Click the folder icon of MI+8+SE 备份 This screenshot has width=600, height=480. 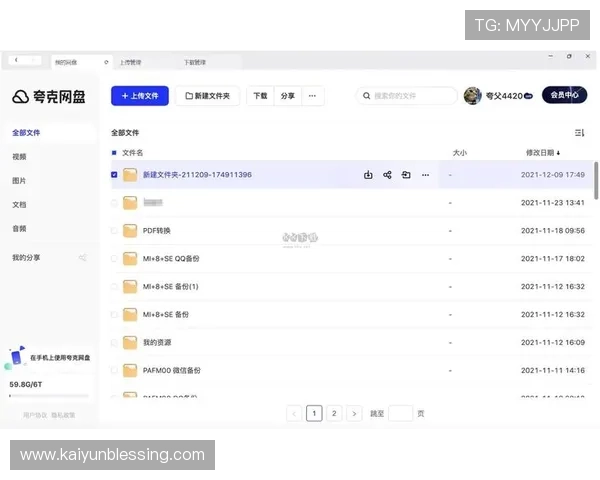coord(130,314)
